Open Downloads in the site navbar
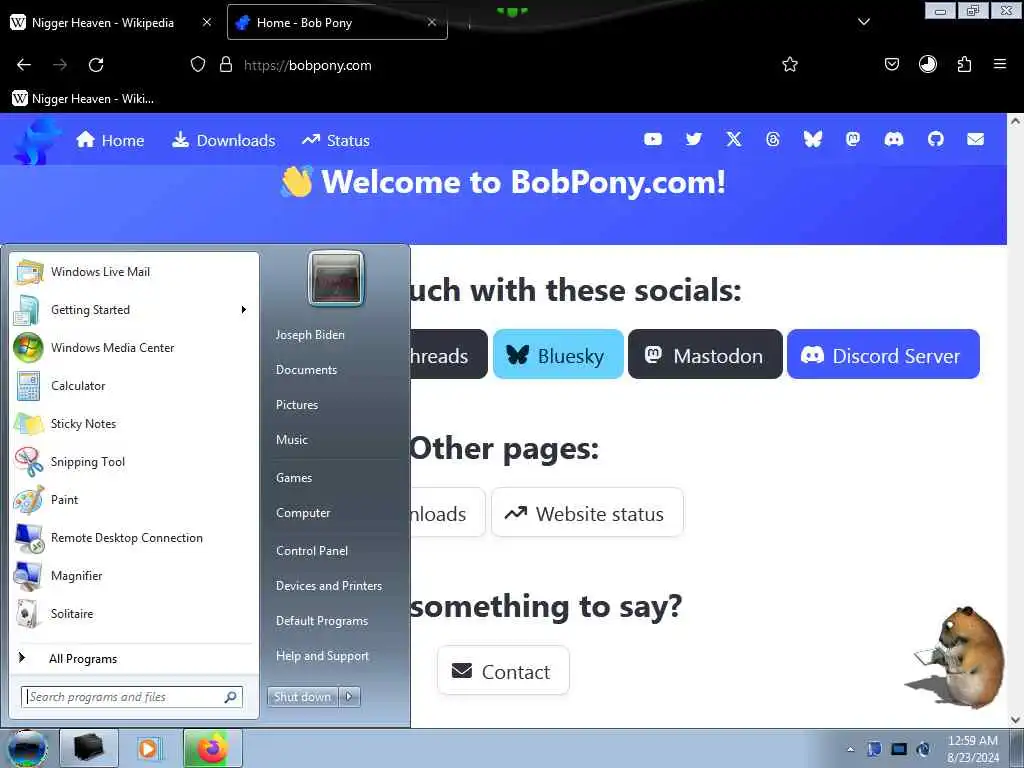 (223, 140)
